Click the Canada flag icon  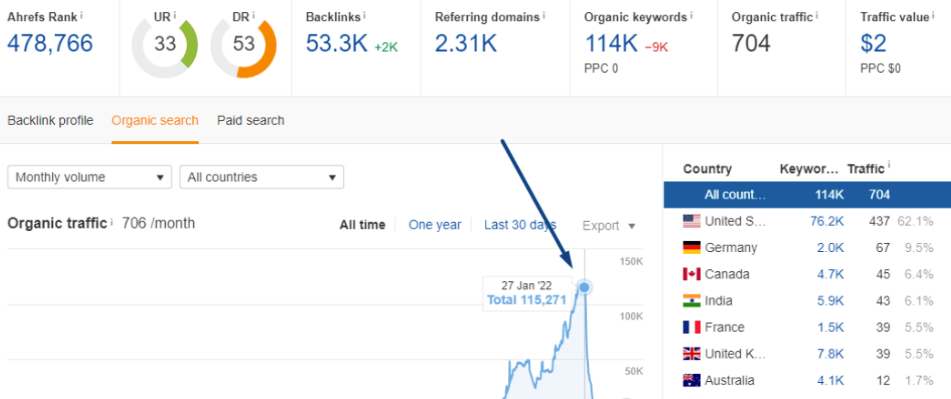(691, 274)
